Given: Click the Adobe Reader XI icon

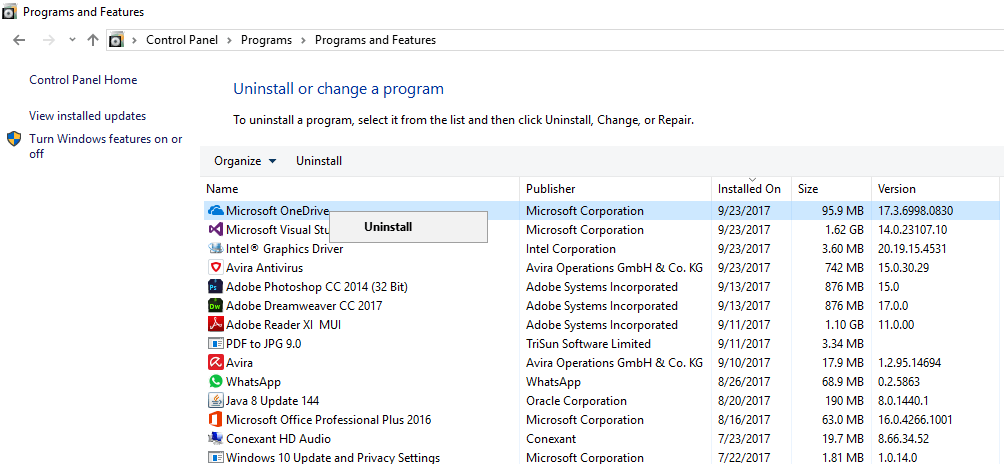Looking at the screenshot, I should coord(215,324).
